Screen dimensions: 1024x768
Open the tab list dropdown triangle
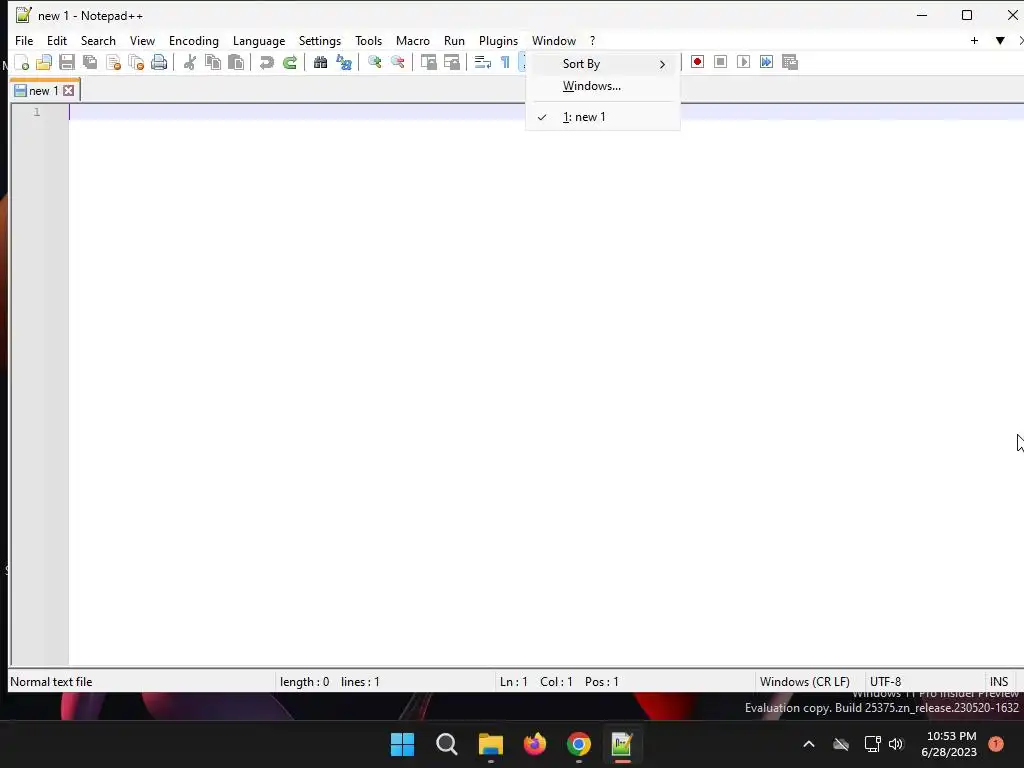coord(1000,40)
